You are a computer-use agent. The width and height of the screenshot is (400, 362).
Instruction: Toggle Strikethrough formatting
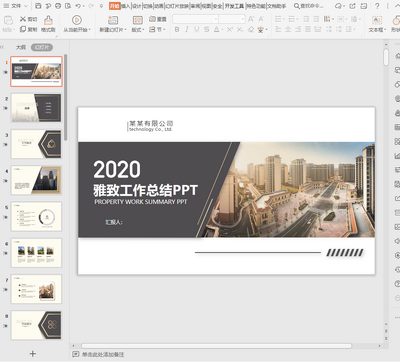coord(207,29)
